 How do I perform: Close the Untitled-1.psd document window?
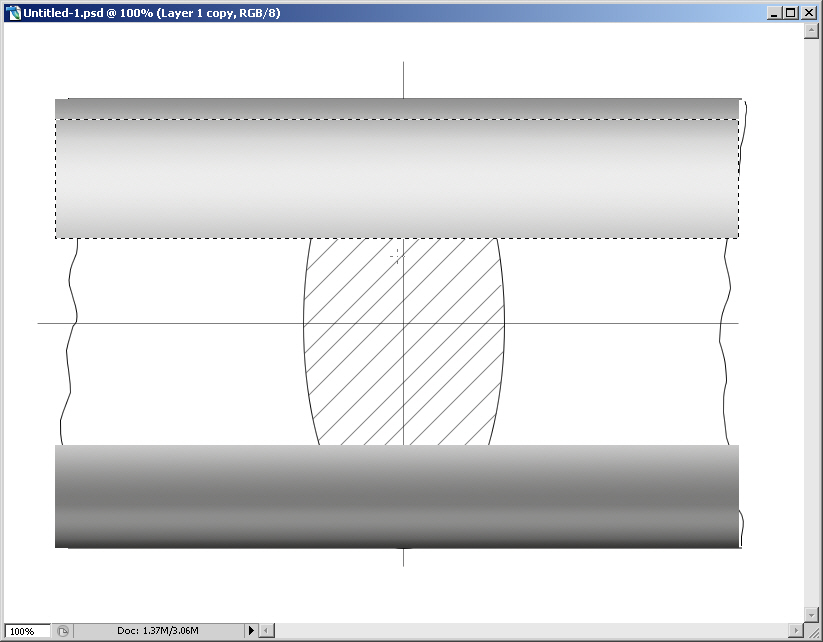[x=809, y=13]
